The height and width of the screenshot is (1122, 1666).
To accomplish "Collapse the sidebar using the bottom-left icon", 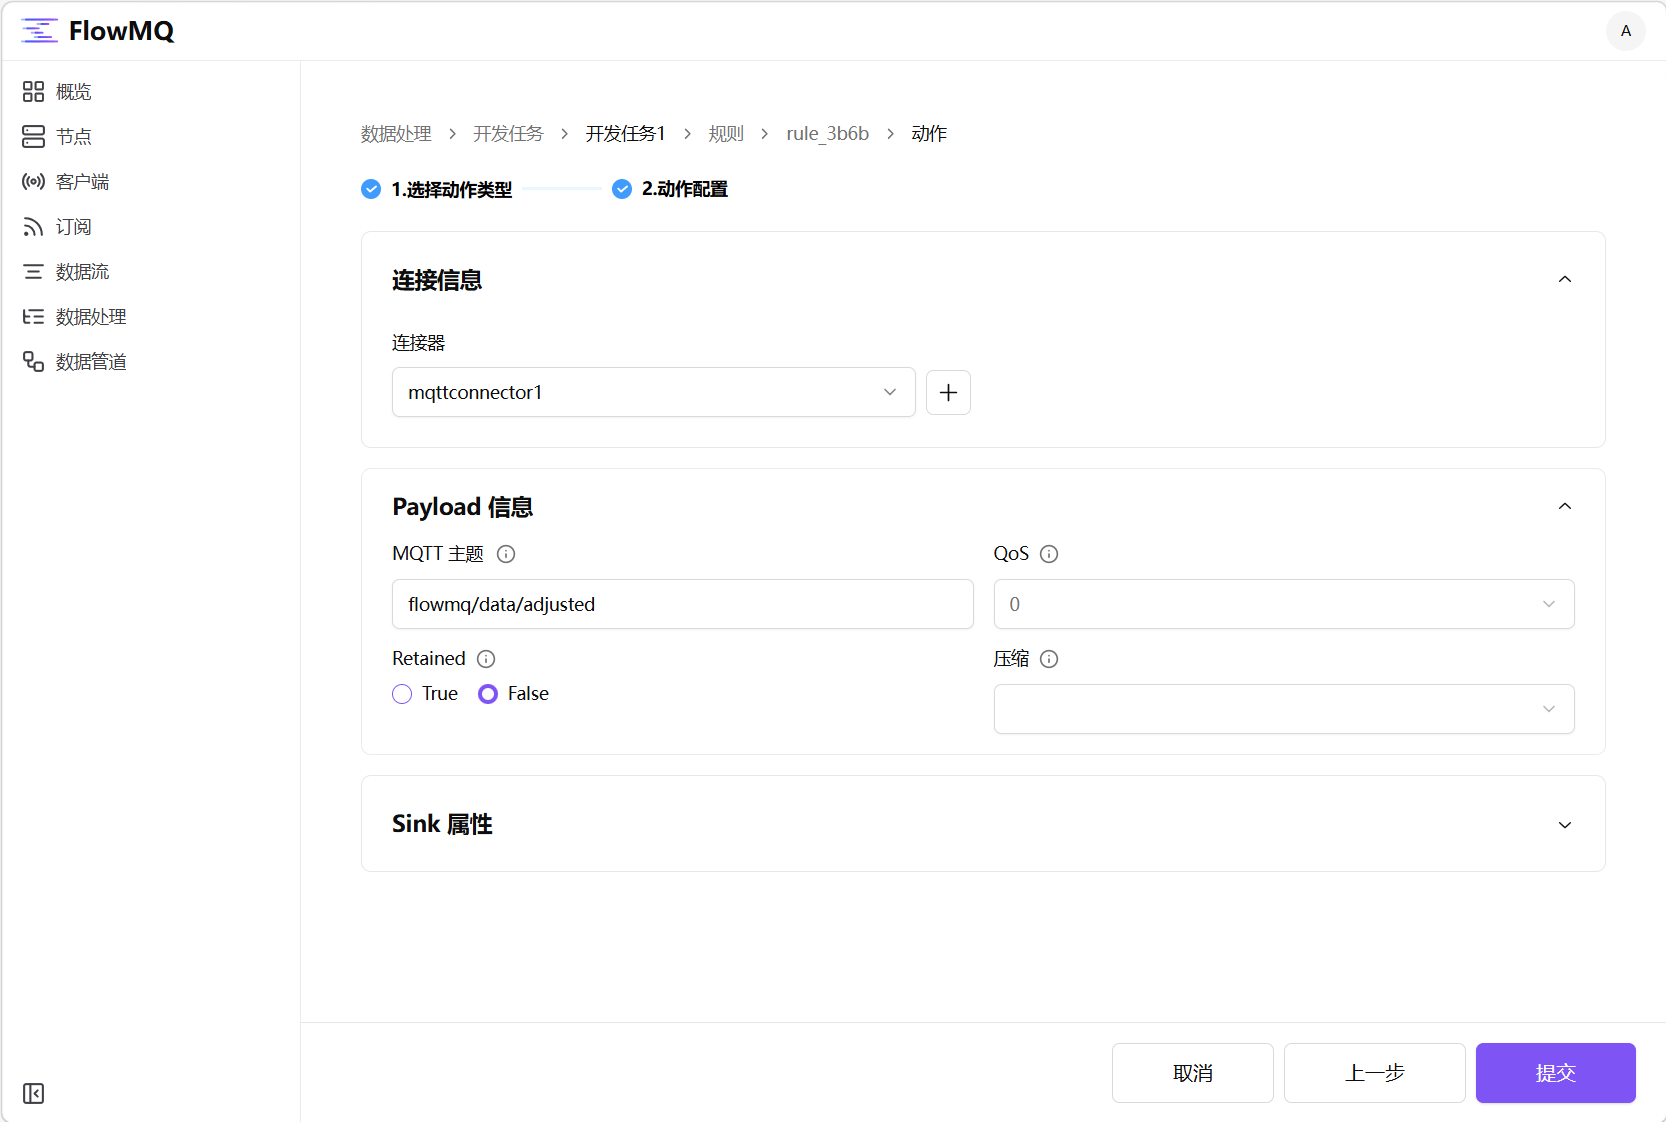I will pos(33,1094).
